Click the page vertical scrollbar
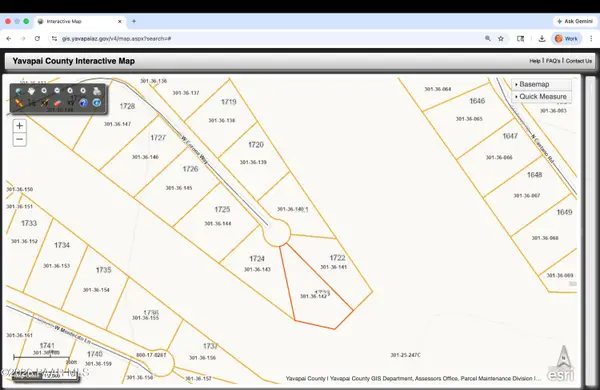 pos(591,230)
